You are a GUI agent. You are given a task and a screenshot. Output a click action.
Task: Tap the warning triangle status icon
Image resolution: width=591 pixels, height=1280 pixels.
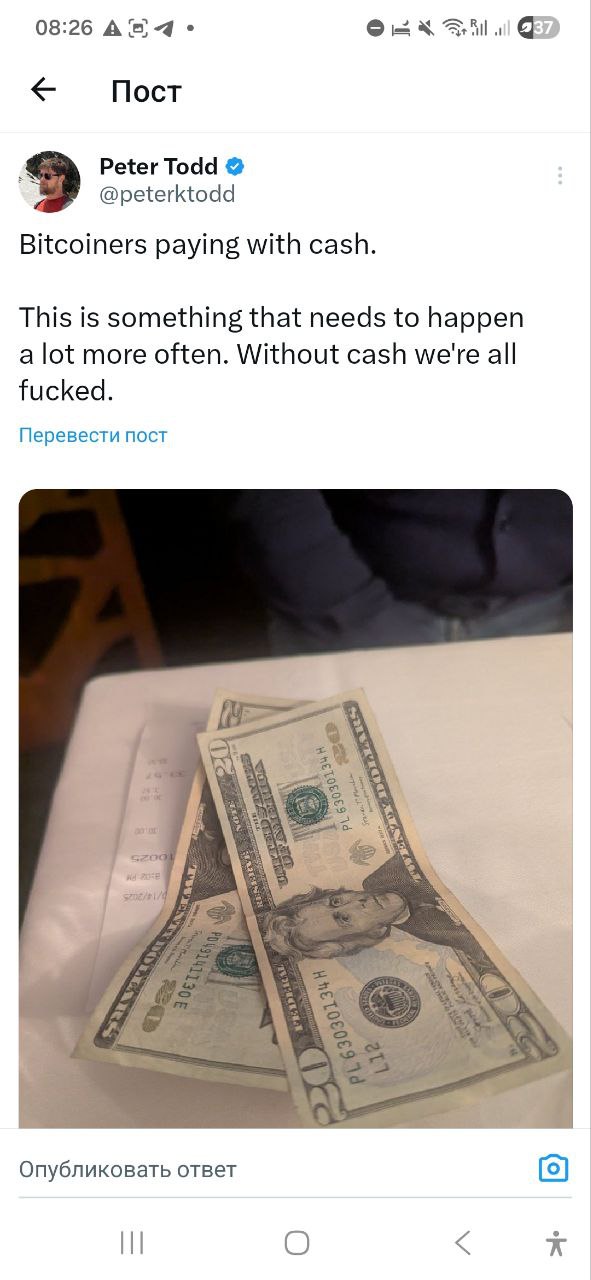click(113, 28)
